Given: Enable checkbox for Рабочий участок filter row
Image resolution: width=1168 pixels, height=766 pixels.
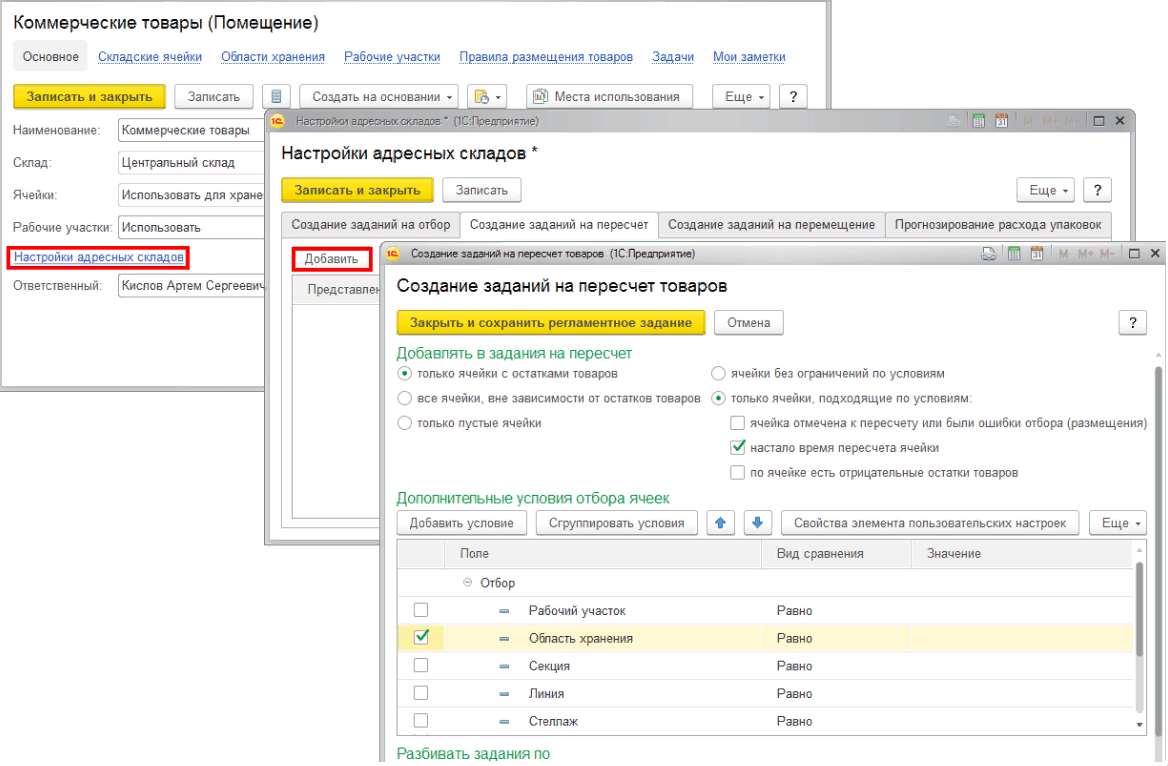Looking at the screenshot, I should 421,610.
